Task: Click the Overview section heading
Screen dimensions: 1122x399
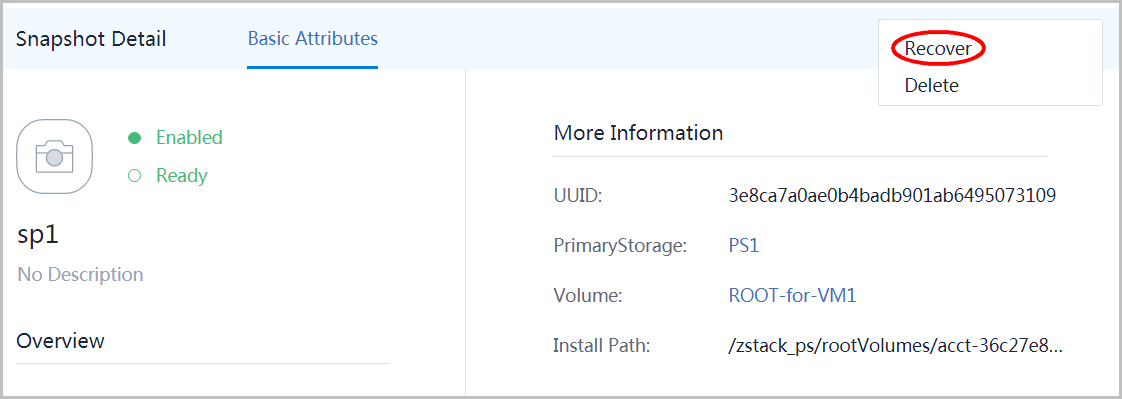Action: [x=61, y=341]
